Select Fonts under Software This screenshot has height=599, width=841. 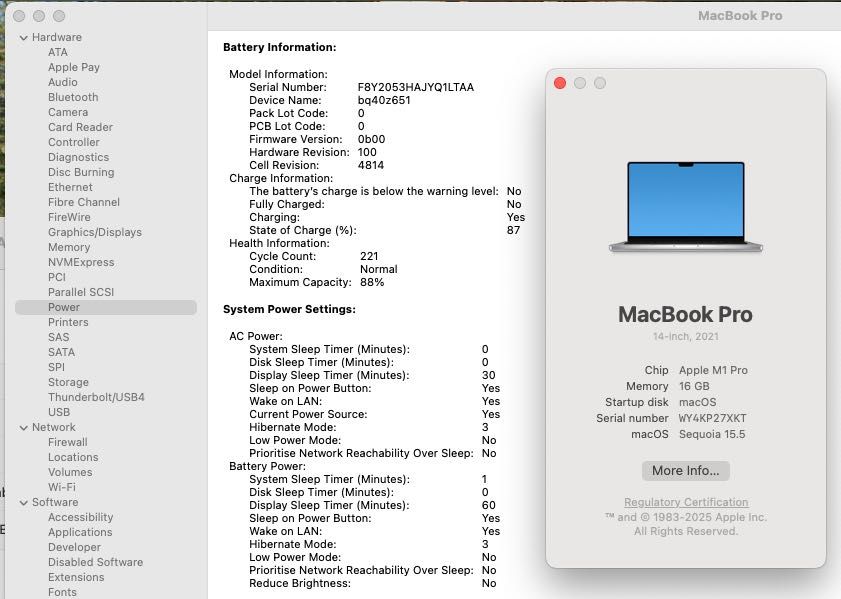pos(62,593)
